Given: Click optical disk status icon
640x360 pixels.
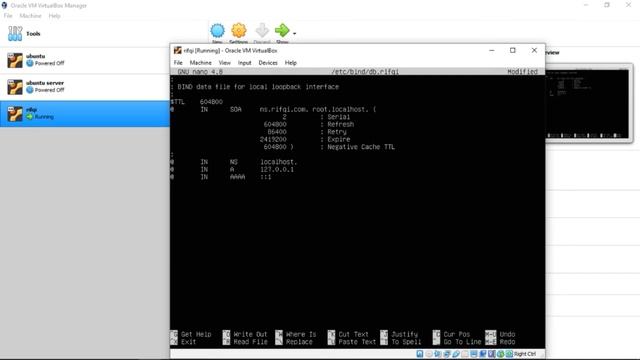Looking at the screenshot, I should [429, 354].
